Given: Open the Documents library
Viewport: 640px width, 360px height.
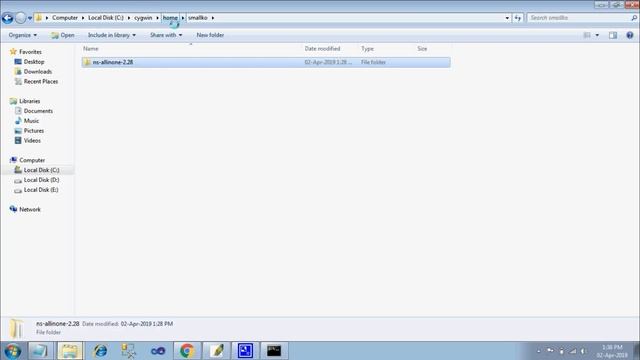Looking at the screenshot, I should click(38, 111).
